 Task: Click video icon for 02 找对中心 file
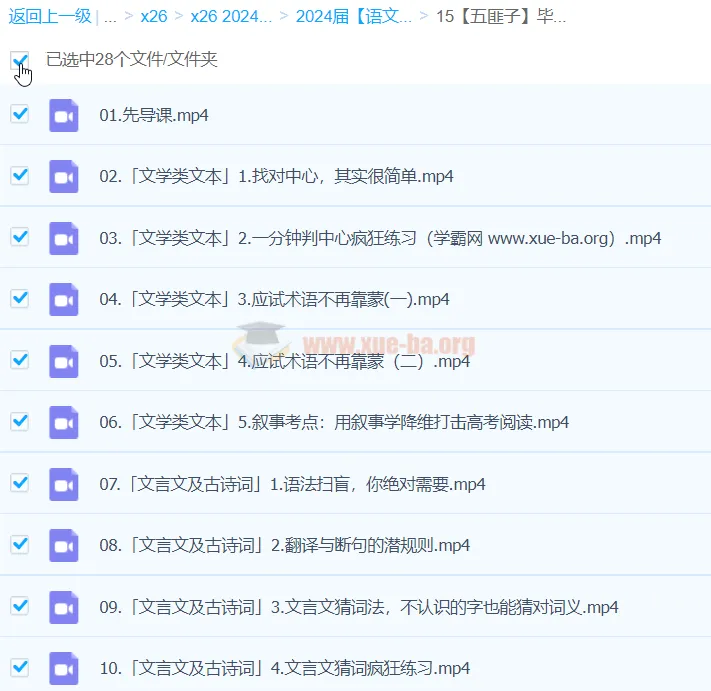point(63,176)
